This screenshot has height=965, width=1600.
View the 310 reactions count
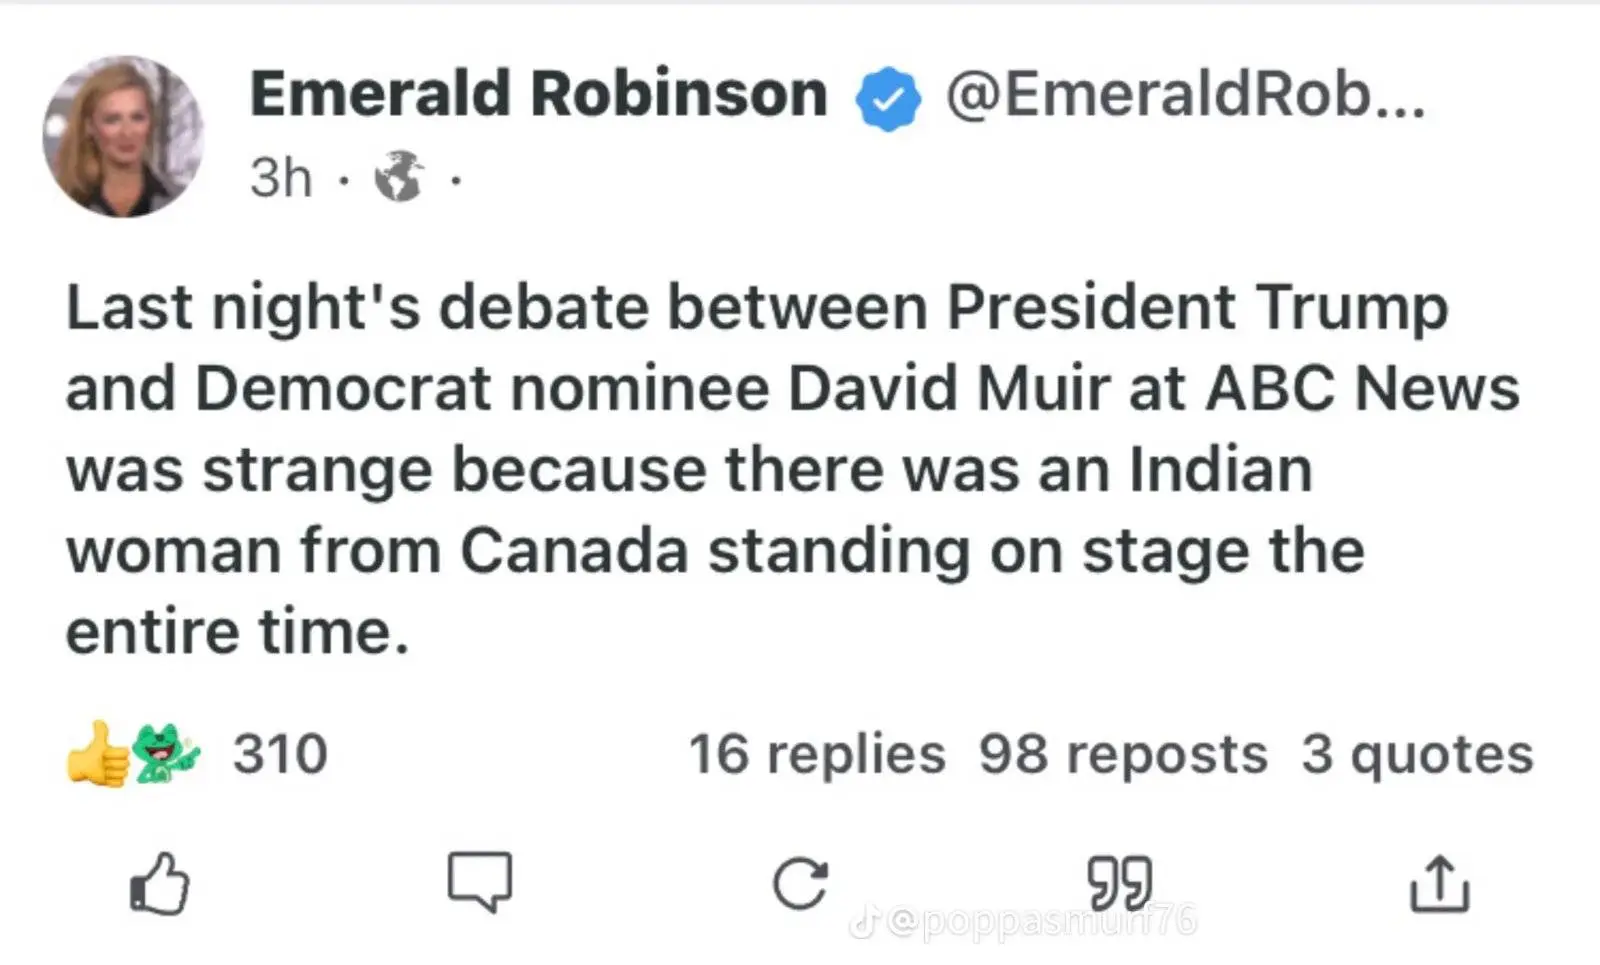click(280, 754)
